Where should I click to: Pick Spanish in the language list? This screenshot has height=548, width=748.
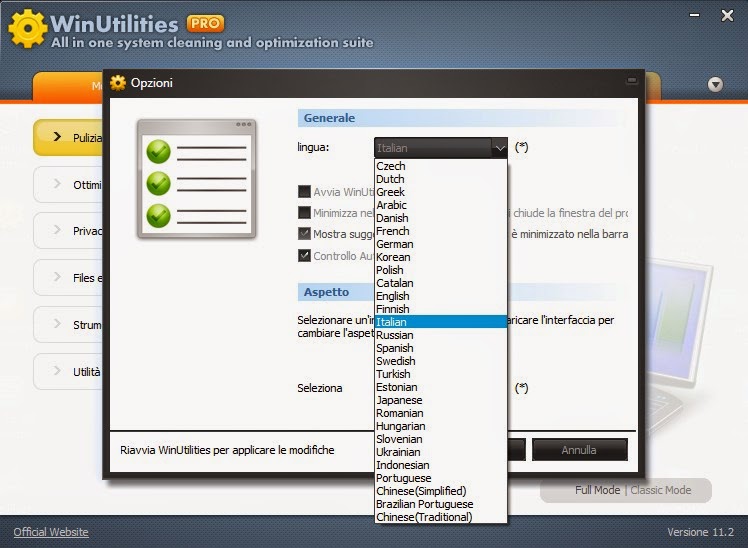[440, 348]
